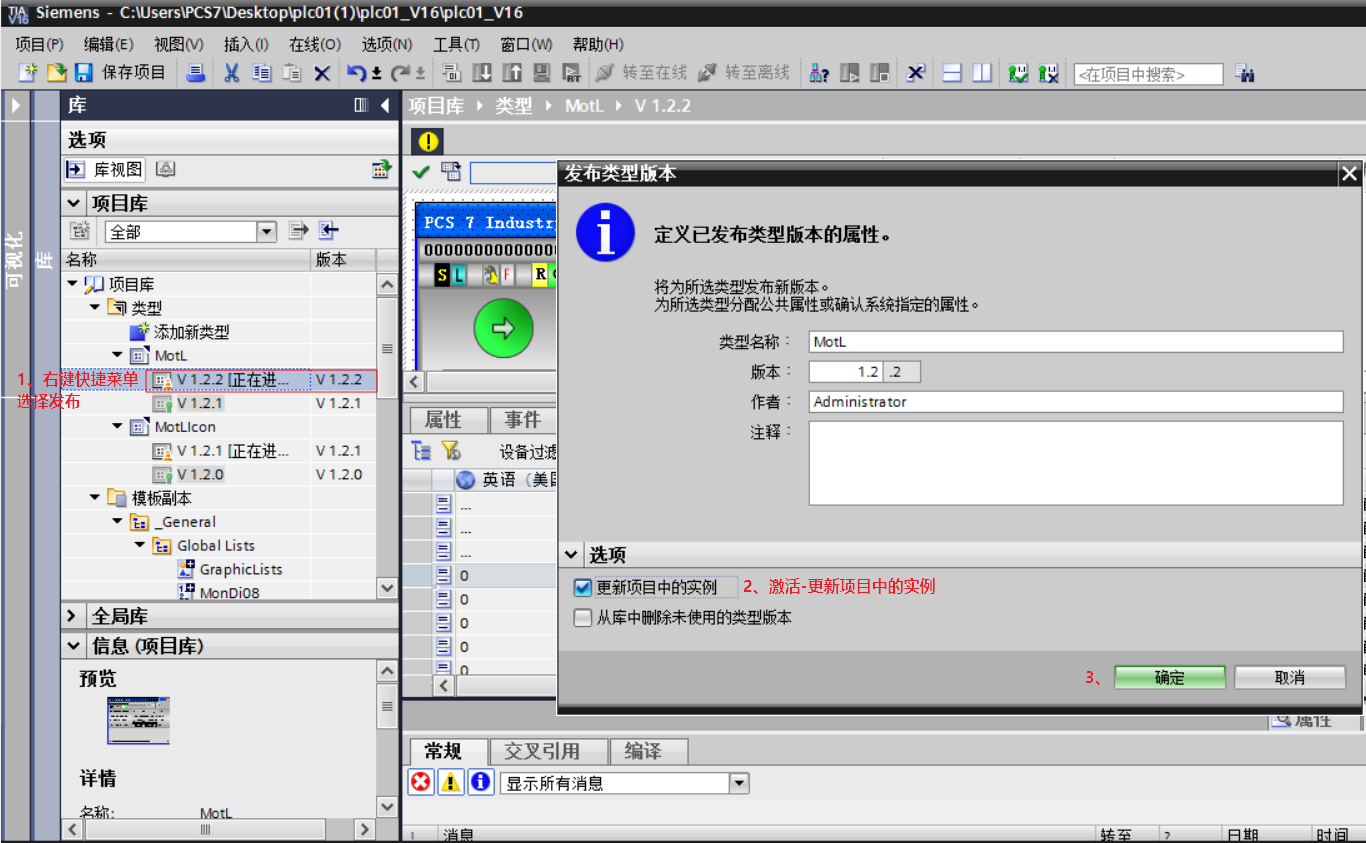Click the 在项目中搜索 search box

point(1148,74)
